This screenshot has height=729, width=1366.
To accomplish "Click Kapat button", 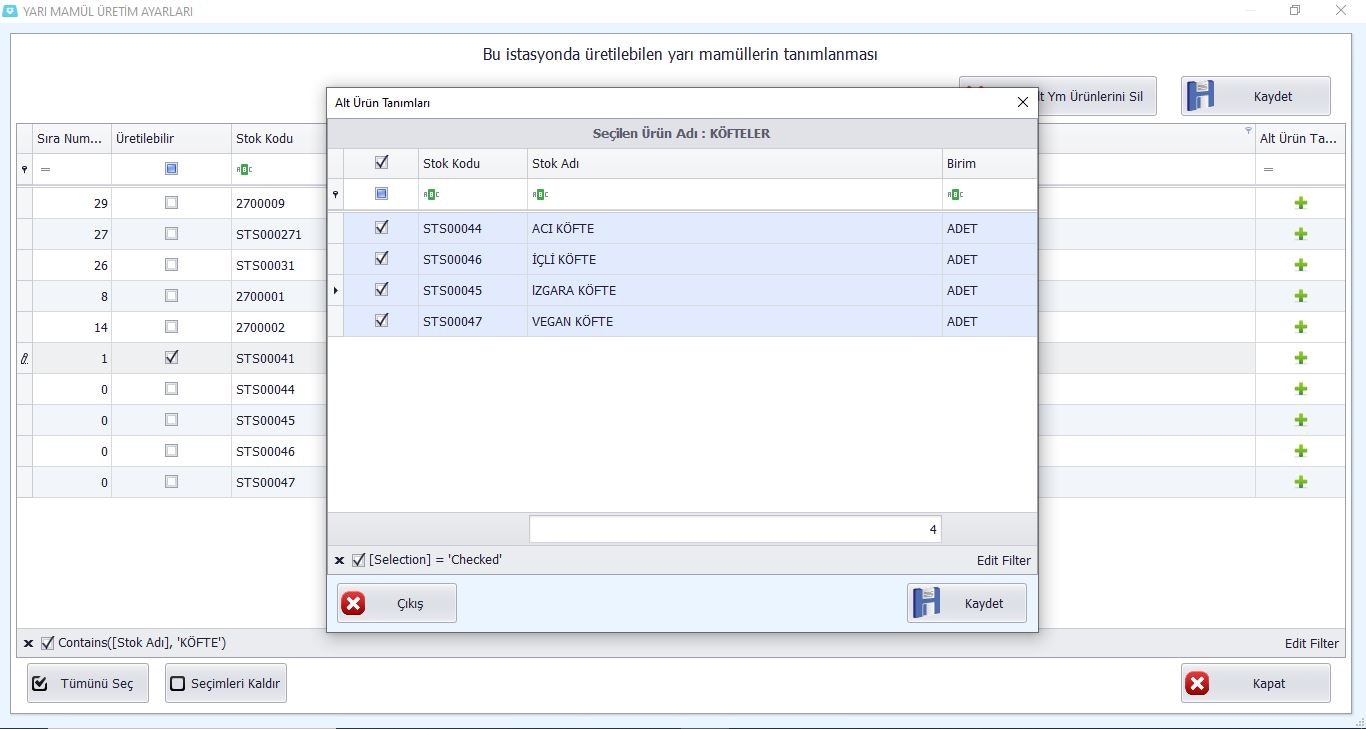I will coord(1255,684).
